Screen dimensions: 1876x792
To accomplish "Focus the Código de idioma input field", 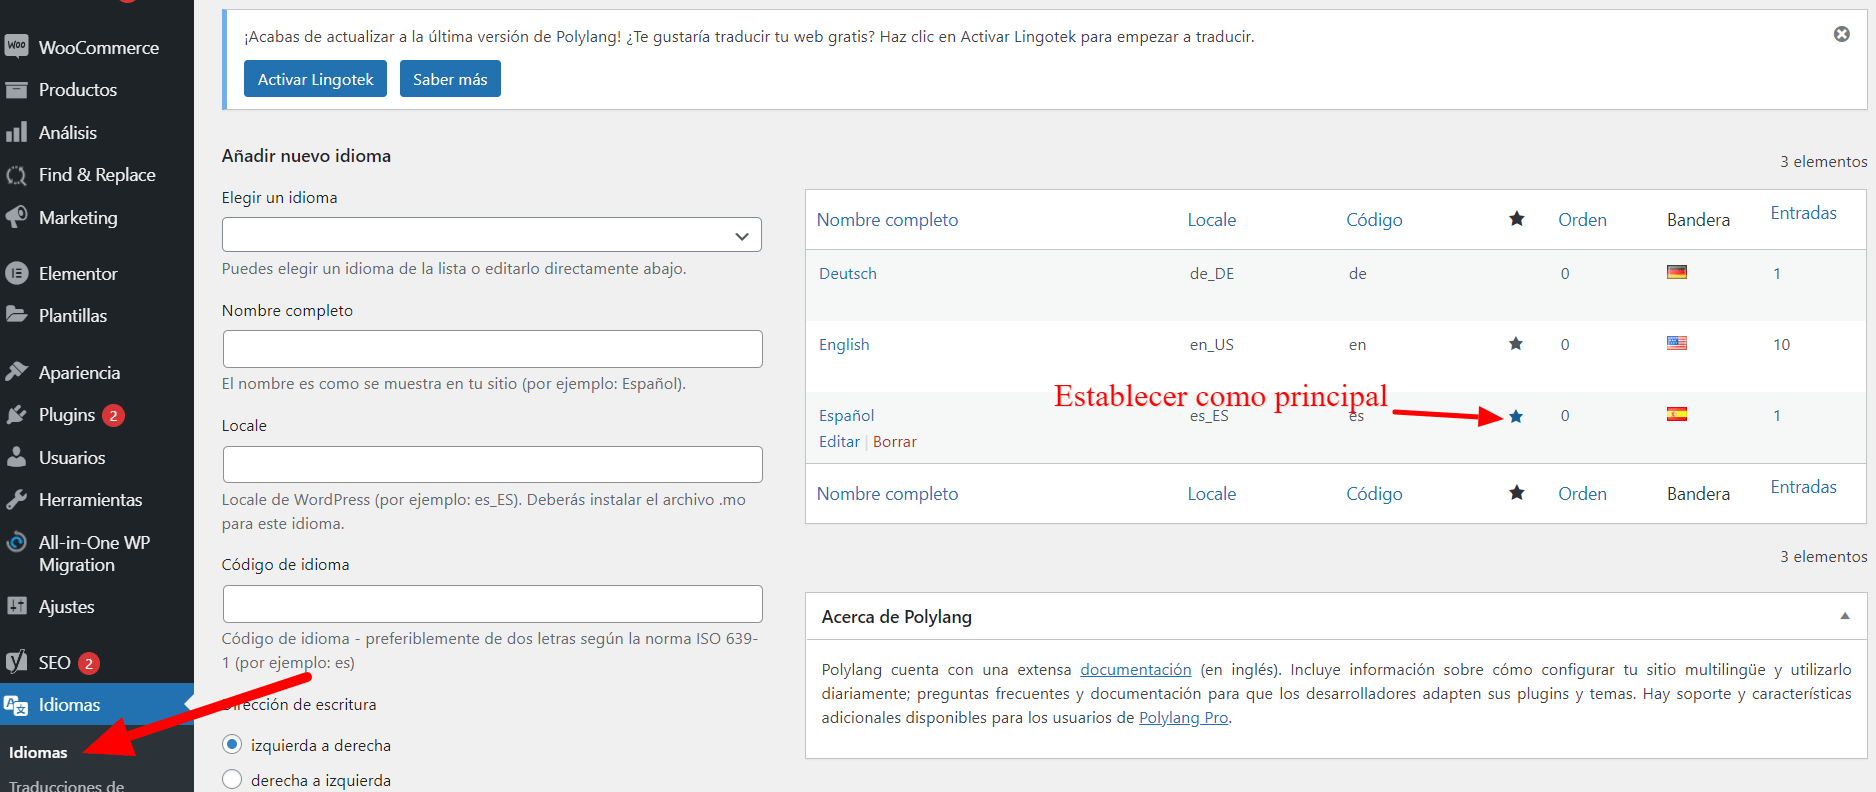I will click(492, 604).
